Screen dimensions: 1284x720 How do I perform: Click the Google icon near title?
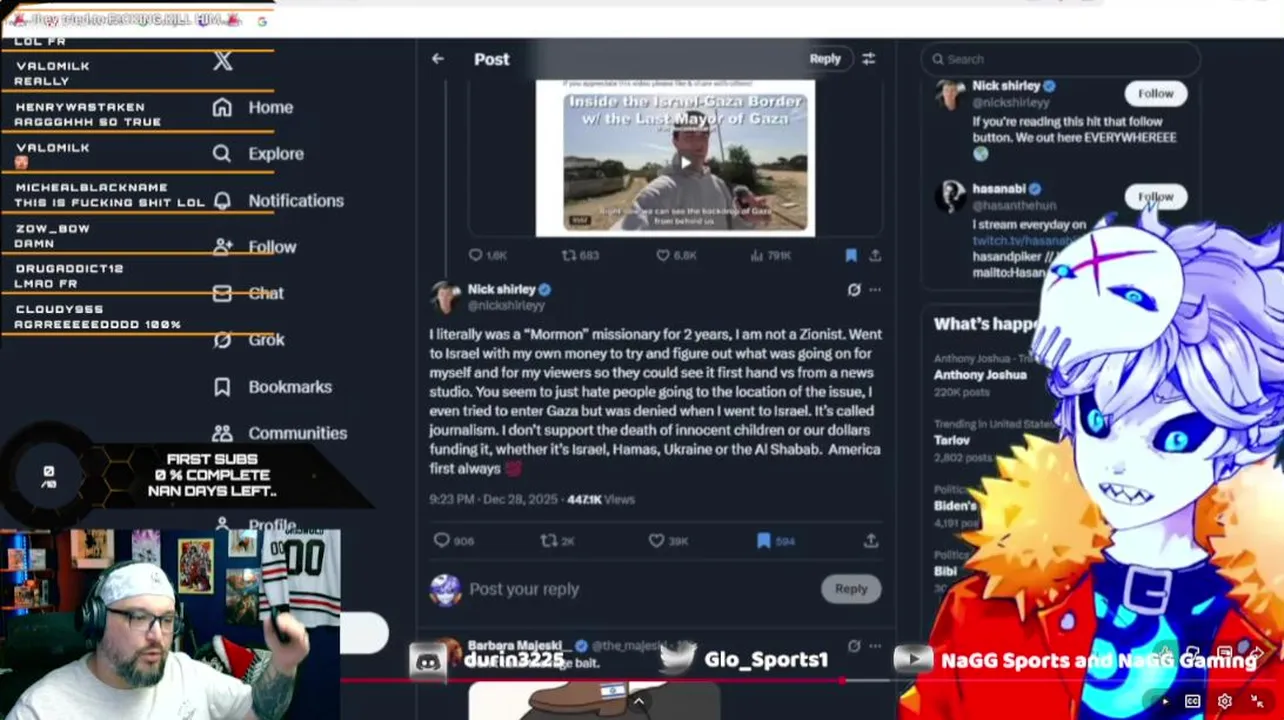pos(262,20)
